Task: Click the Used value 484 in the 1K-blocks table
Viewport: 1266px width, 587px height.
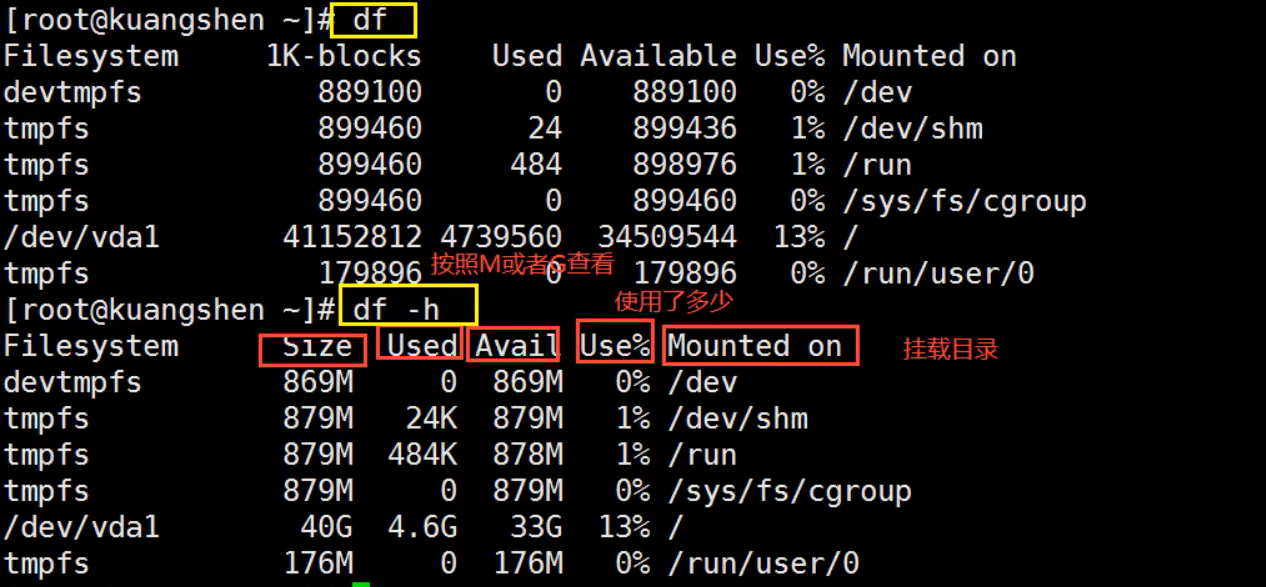Action: click(536, 164)
